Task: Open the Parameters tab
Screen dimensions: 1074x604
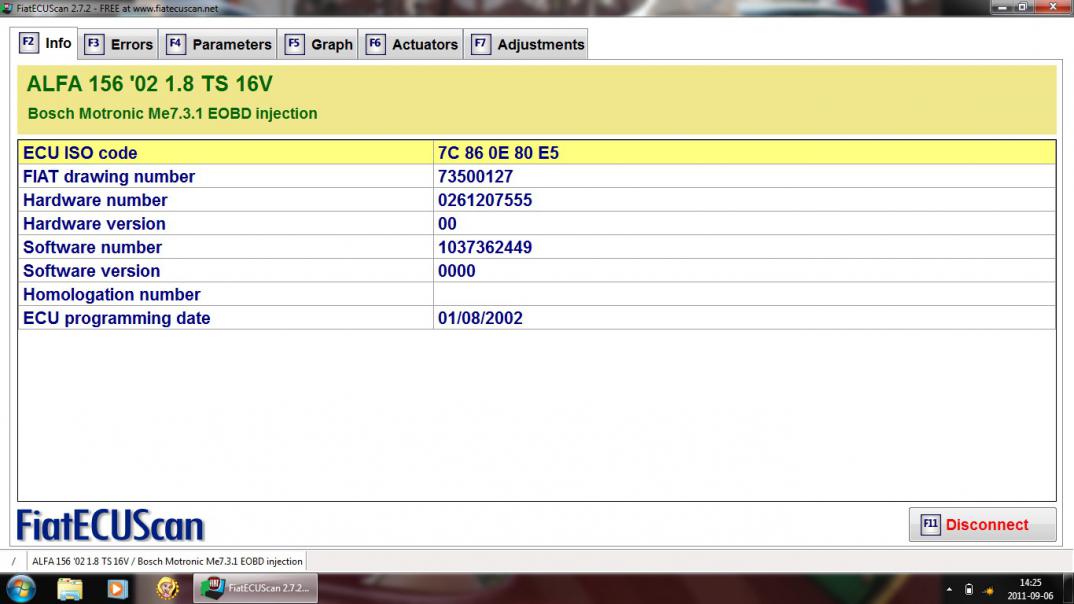Action: (218, 45)
